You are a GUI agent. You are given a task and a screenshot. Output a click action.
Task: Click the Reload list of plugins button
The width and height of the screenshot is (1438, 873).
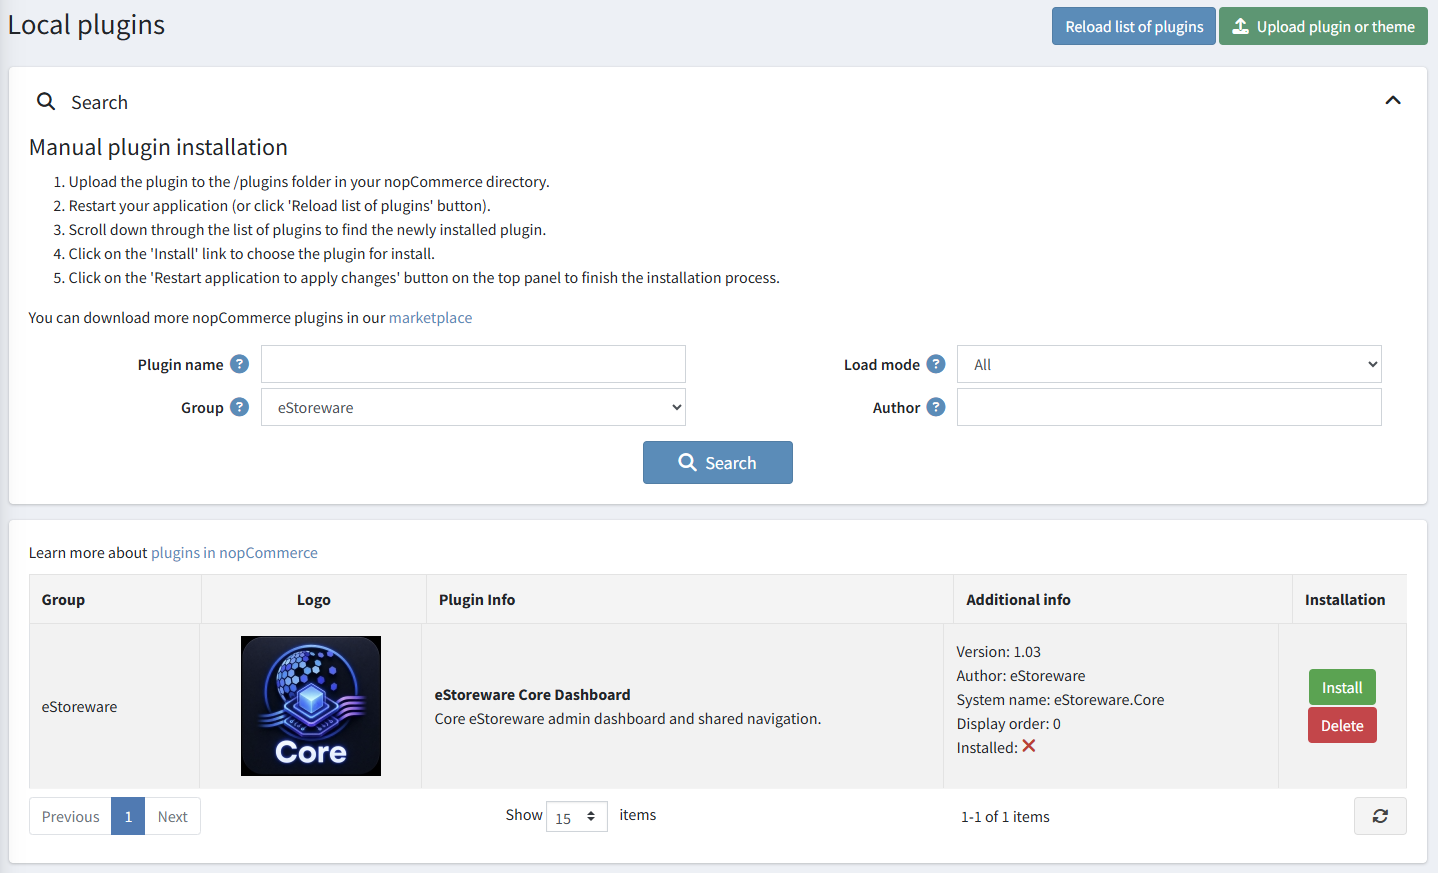coord(1134,26)
